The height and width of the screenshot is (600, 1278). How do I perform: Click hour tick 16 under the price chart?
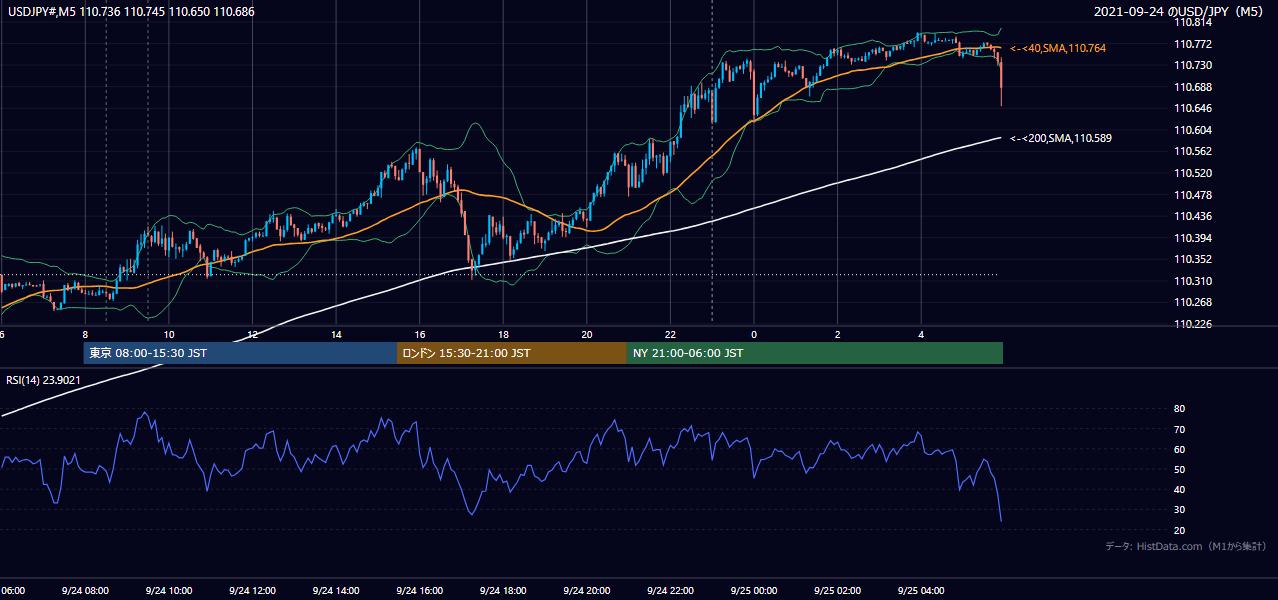point(420,334)
